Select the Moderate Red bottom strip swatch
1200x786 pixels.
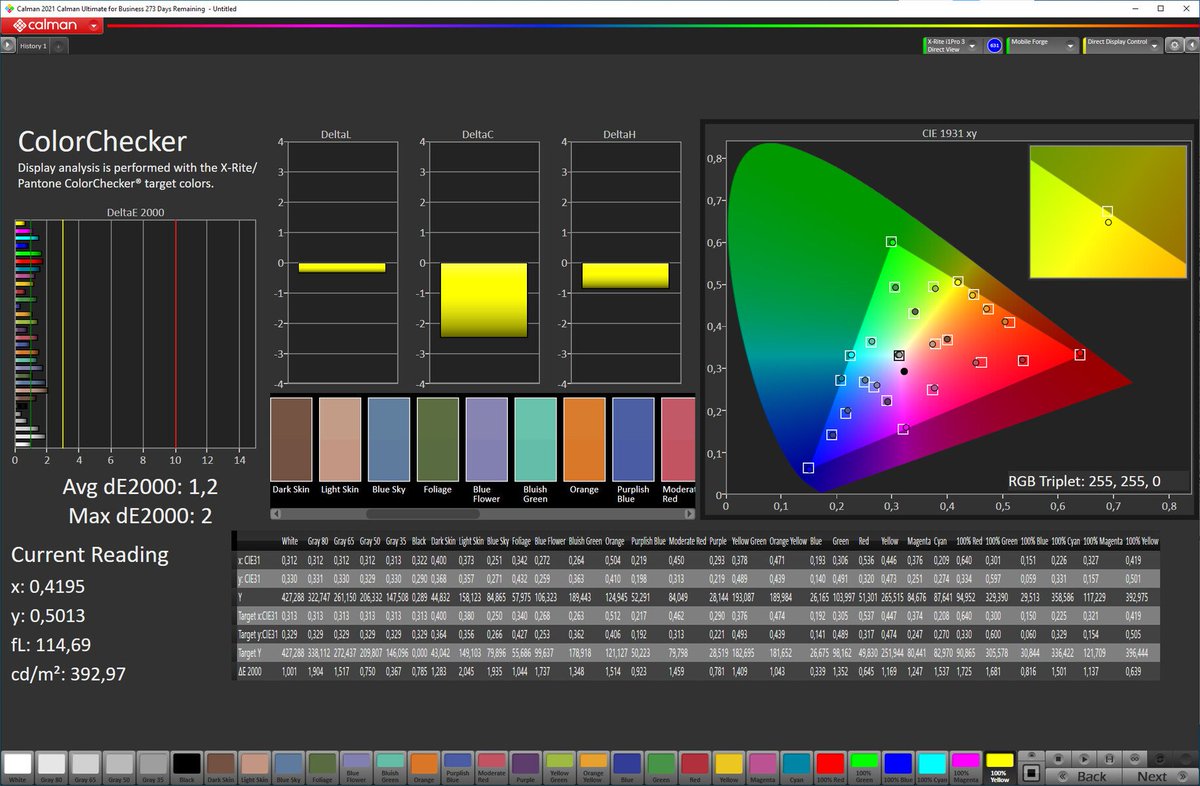click(492, 767)
